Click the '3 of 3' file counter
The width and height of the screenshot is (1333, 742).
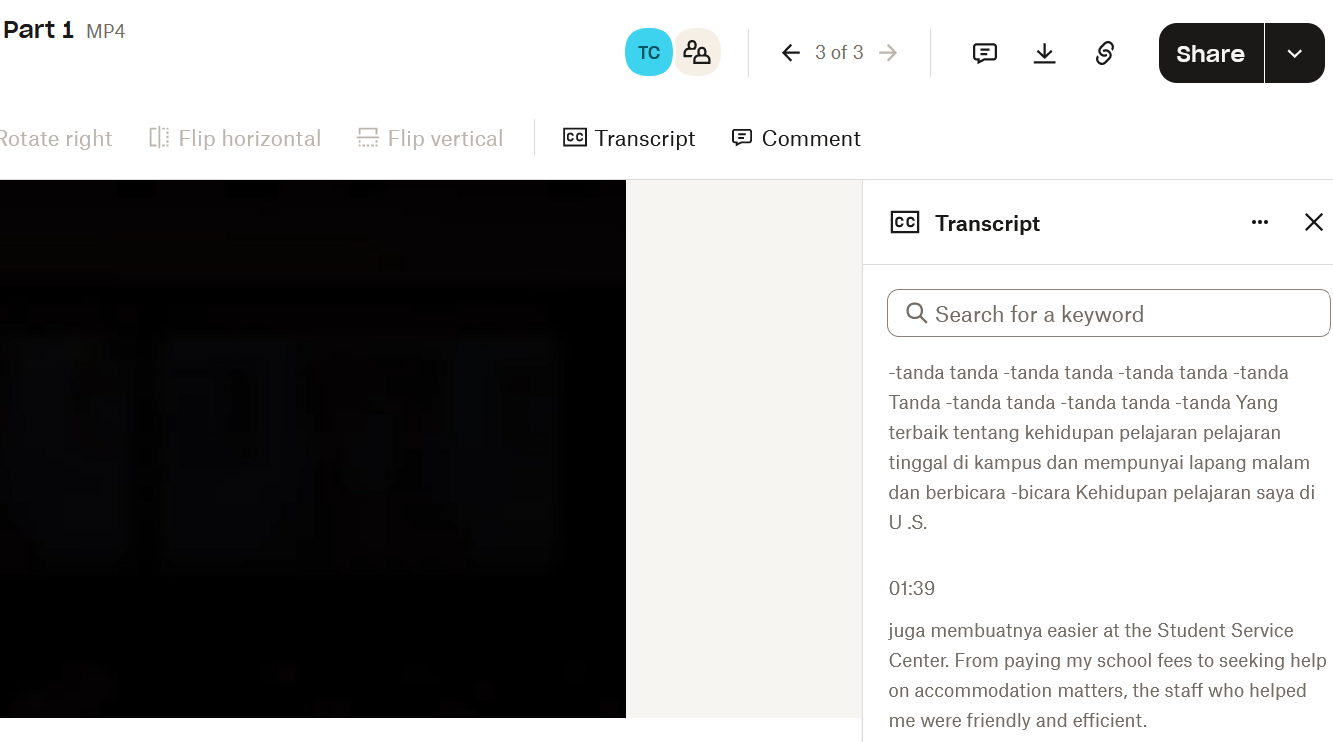point(839,53)
